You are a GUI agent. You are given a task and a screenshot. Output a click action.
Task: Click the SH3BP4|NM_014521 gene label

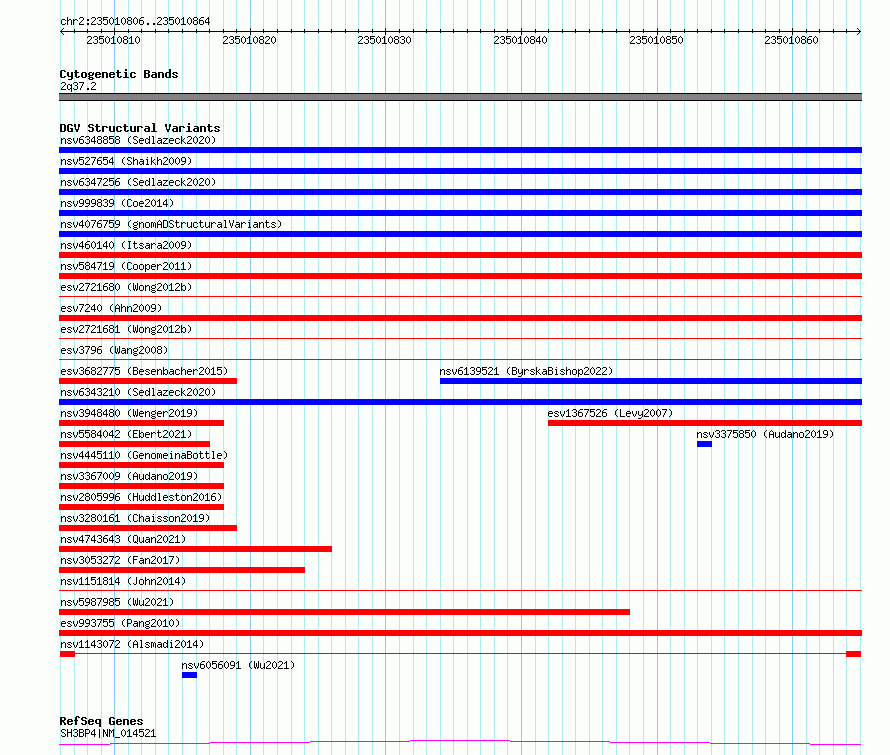(108, 733)
